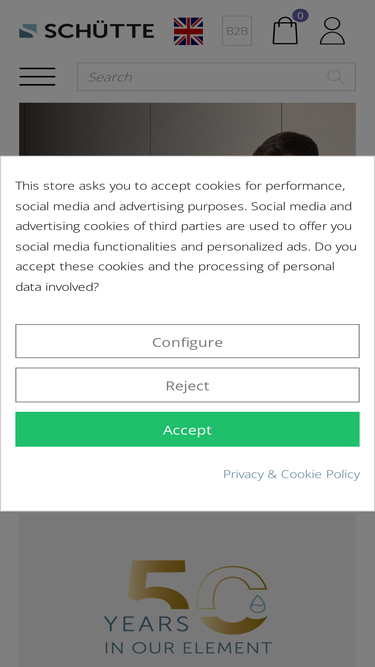Screen dimensions: 375x667
Task: Click the SCHÜTTE wordmark to go home
Action: pos(99,31)
